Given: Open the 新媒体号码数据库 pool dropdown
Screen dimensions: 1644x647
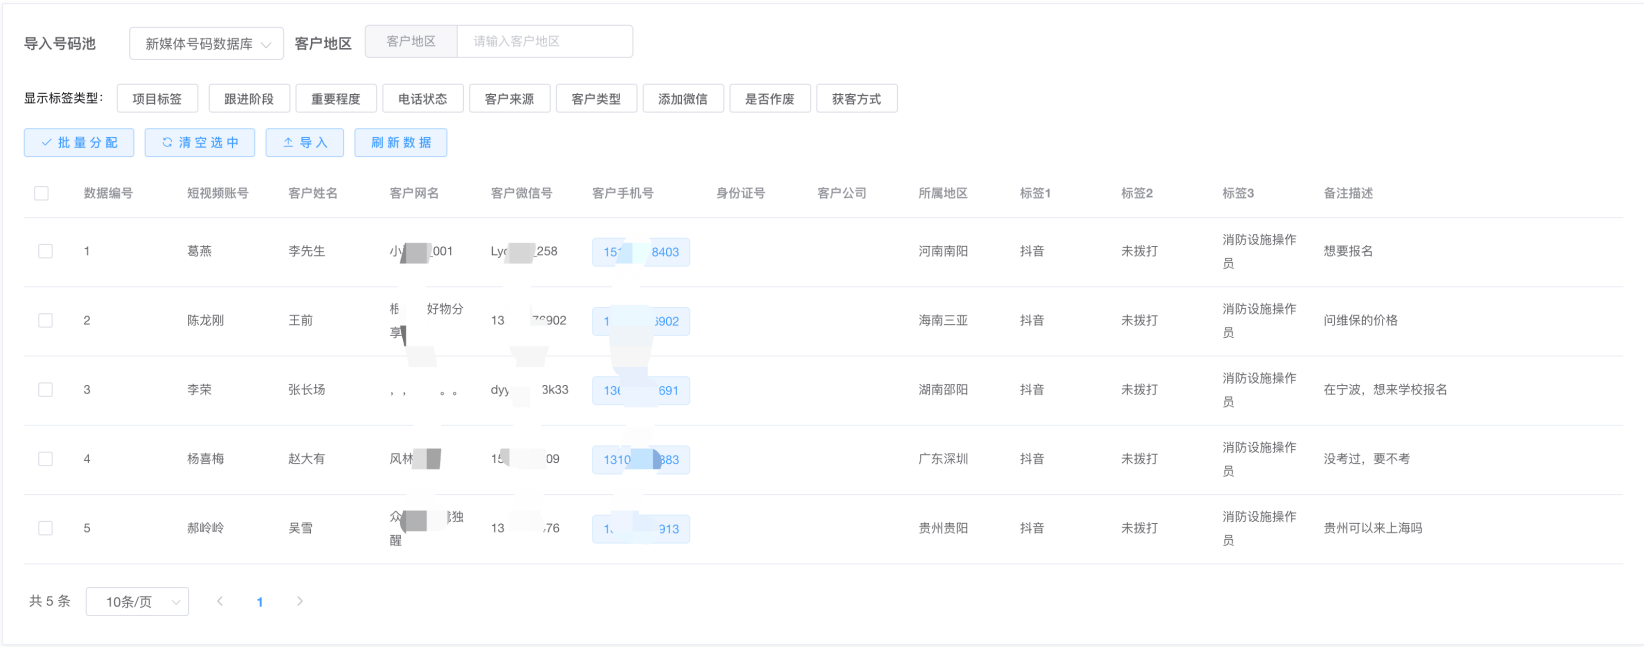Looking at the screenshot, I should pyautogui.click(x=207, y=44).
